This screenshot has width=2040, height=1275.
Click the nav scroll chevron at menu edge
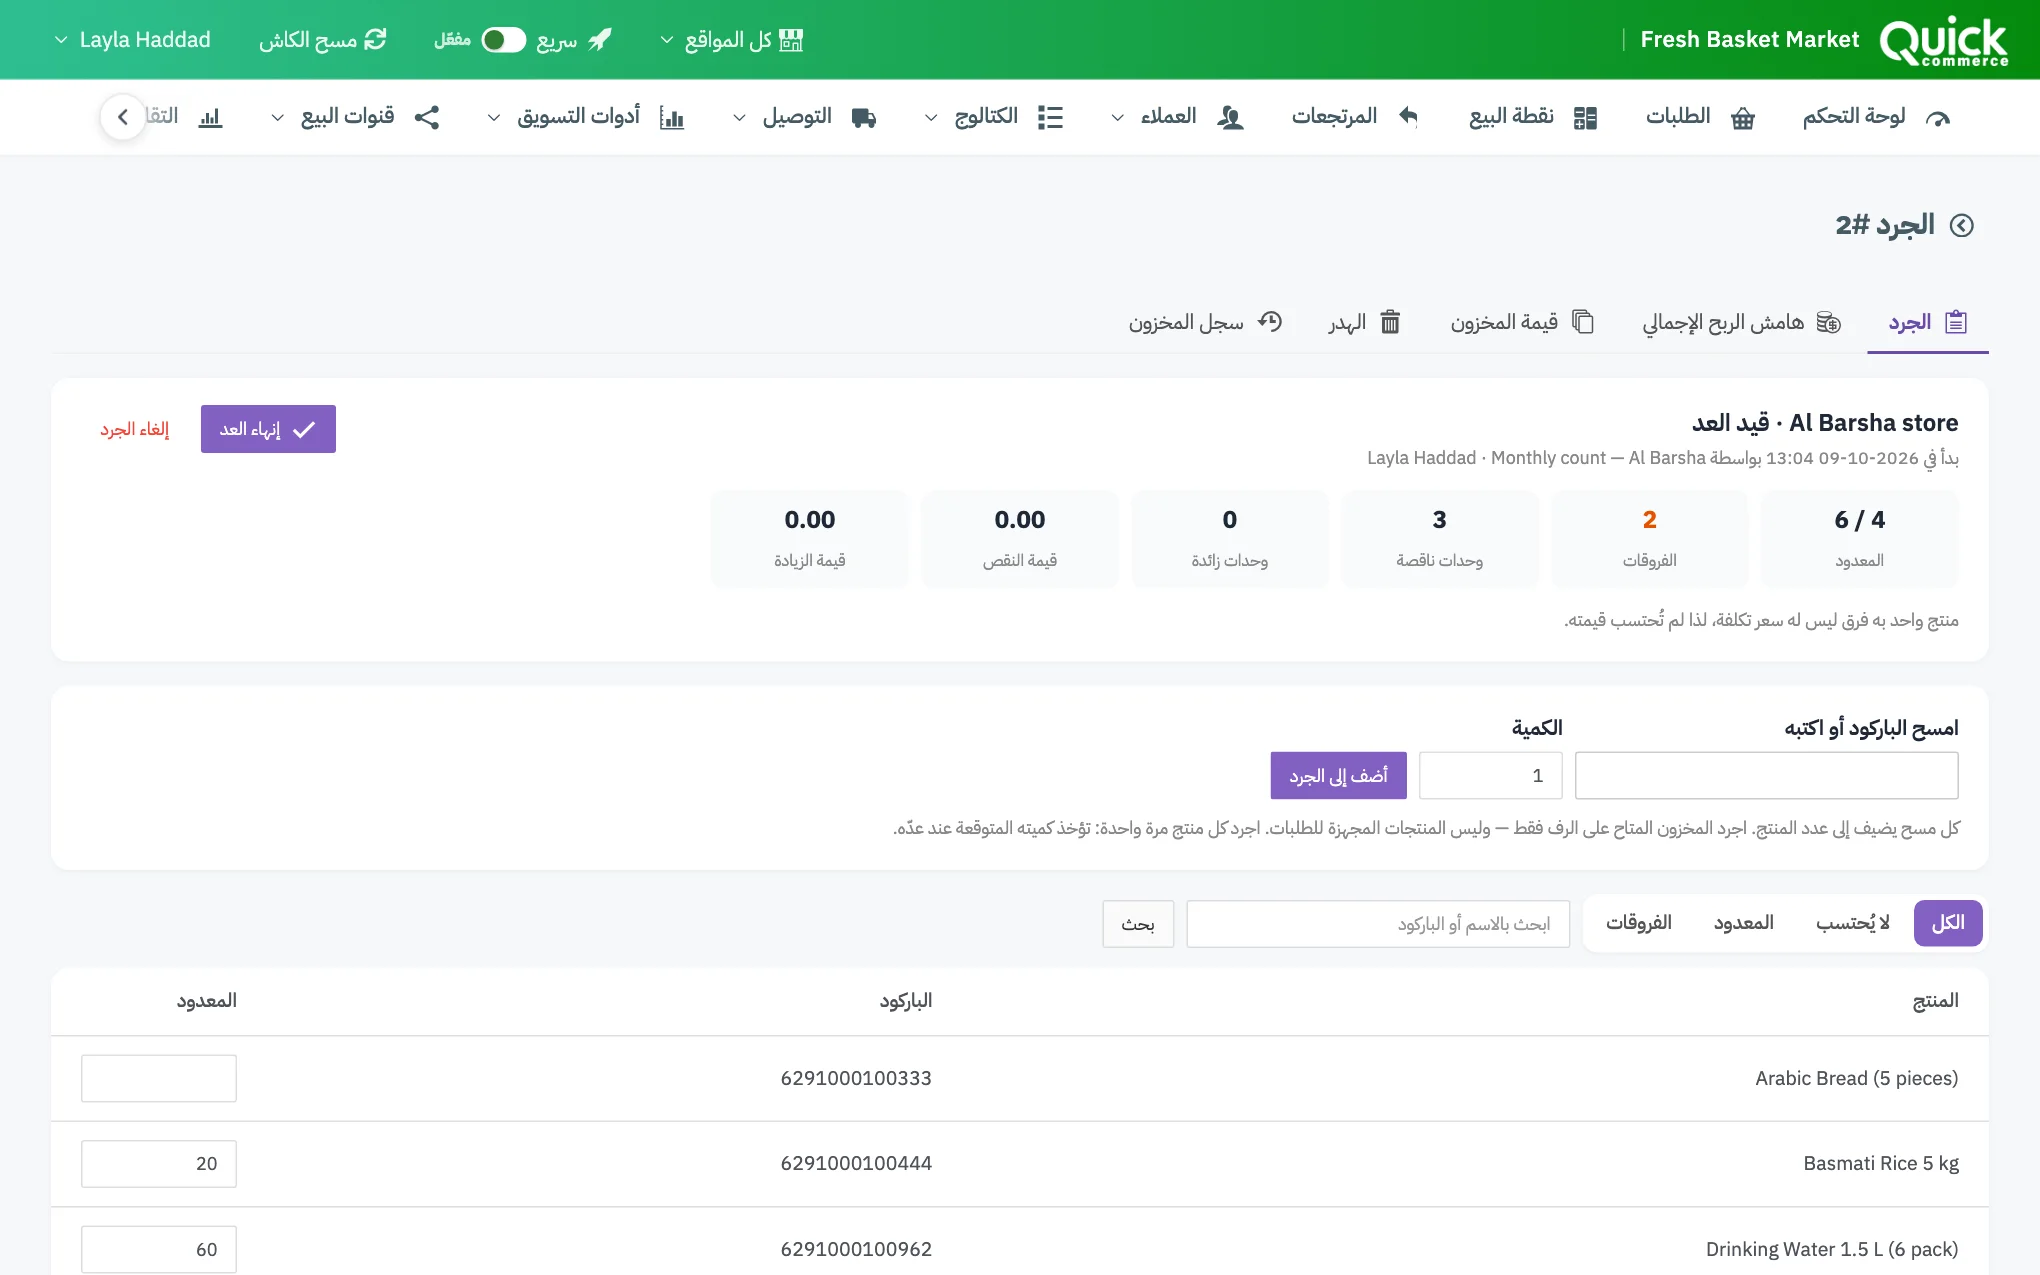(123, 117)
